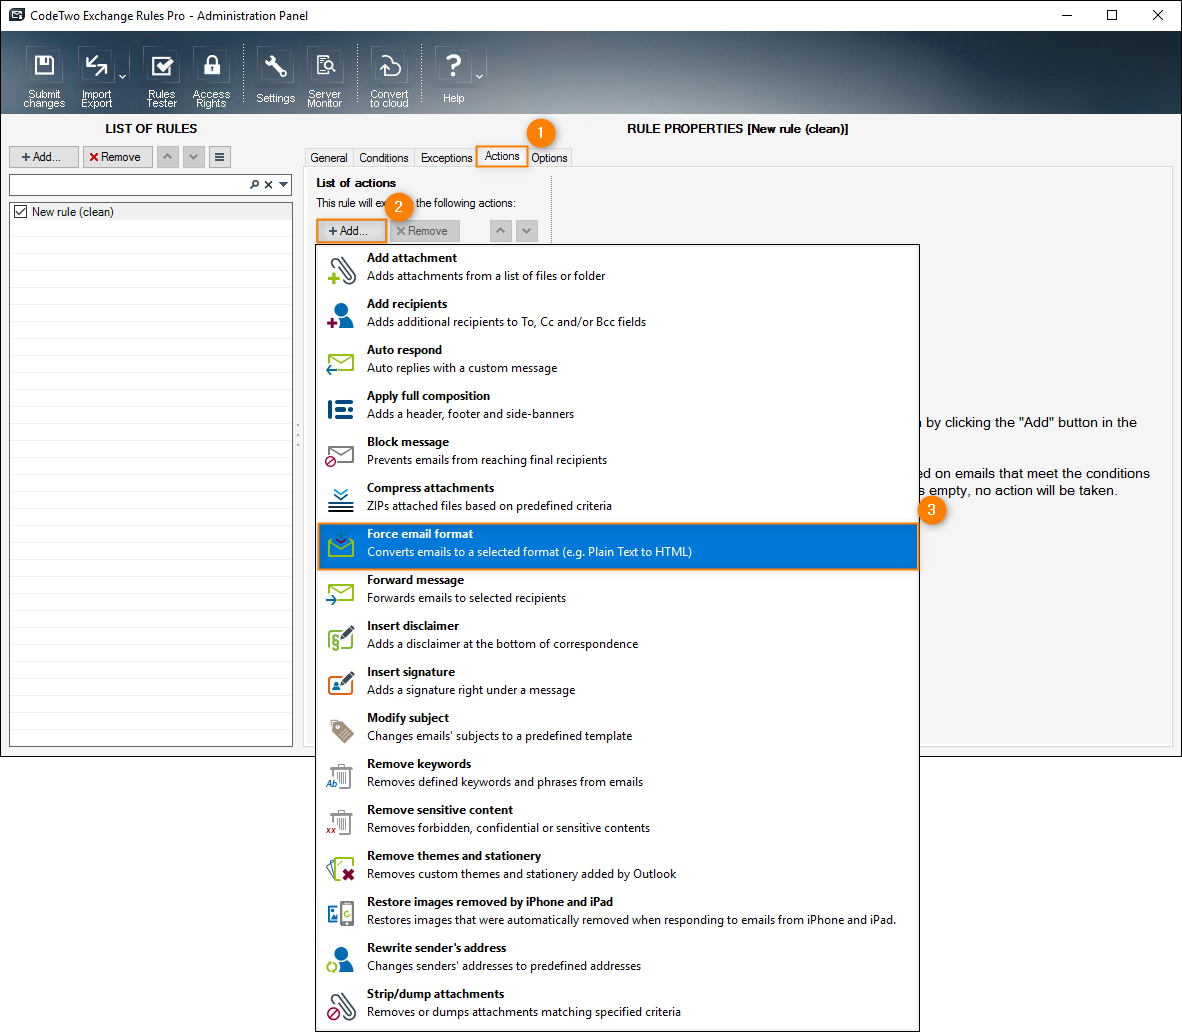The height and width of the screenshot is (1032, 1182).
Task: Select Force email format action
Action: (617, 546)
